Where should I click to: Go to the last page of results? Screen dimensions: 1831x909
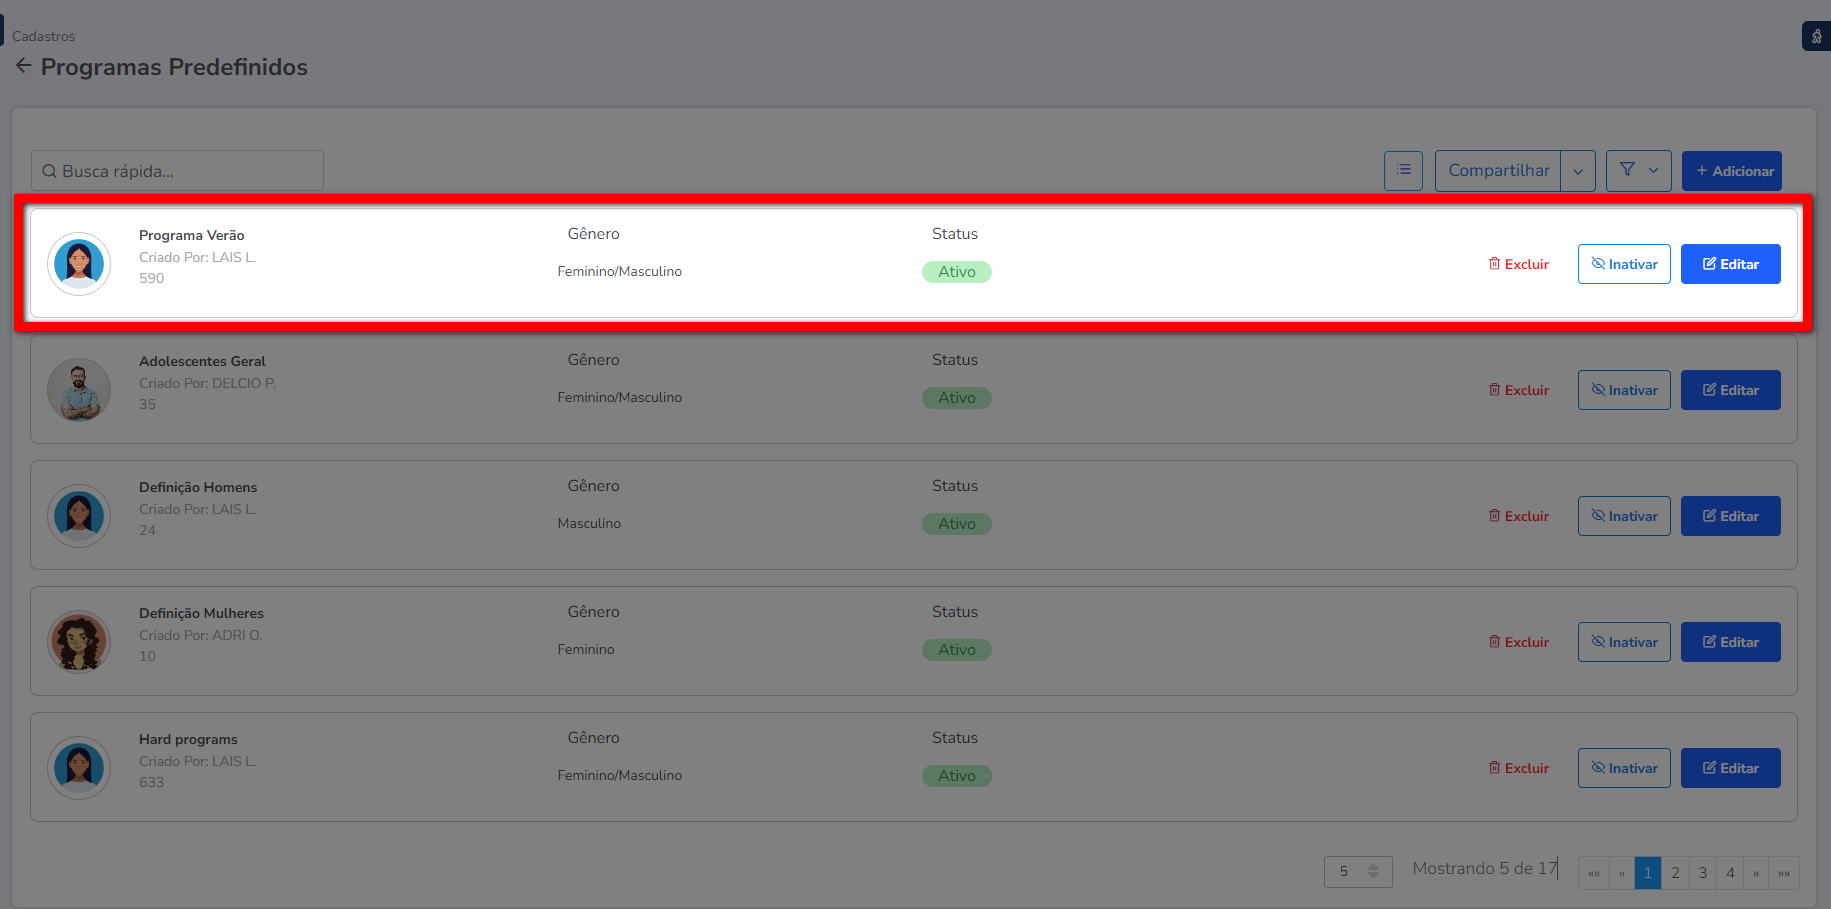pos(1784,873)
